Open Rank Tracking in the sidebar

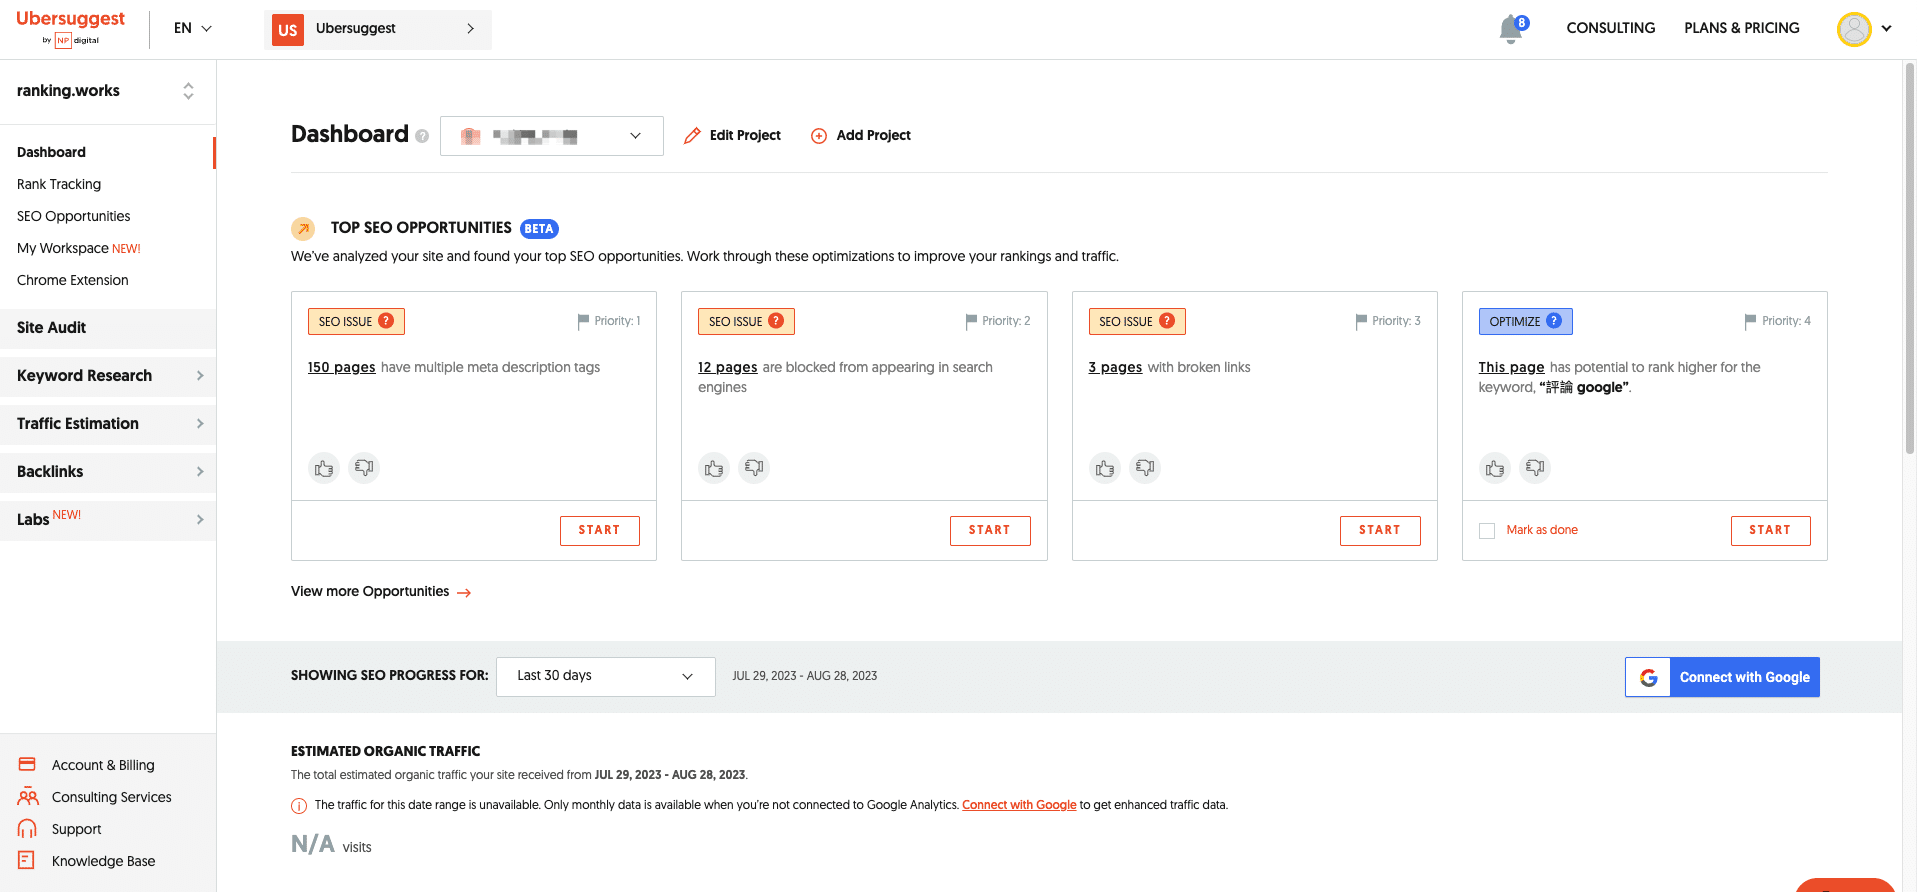pyautogui.click(x=59, y=184)
